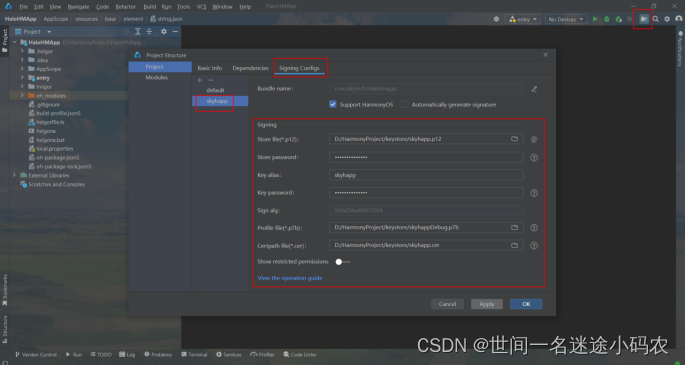Image resolution: width=685 pixels, height=365 pixels.
Task: Hide the Project panel with minus icon
Action: [x=175, y=31]
